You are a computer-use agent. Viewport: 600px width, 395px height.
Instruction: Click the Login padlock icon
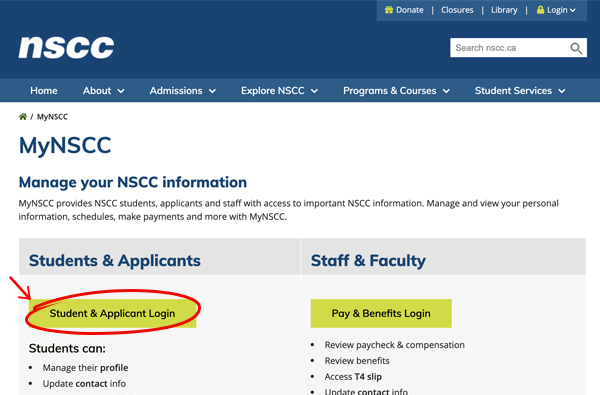click(x=540, y=10)
